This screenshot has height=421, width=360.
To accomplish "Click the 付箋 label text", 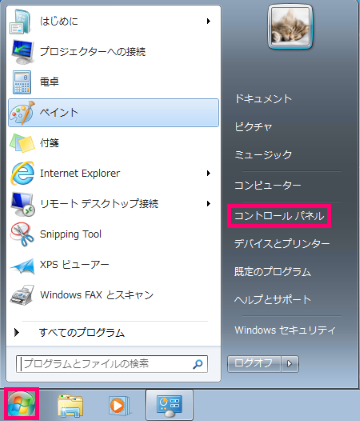I will (x=49, y=143).
